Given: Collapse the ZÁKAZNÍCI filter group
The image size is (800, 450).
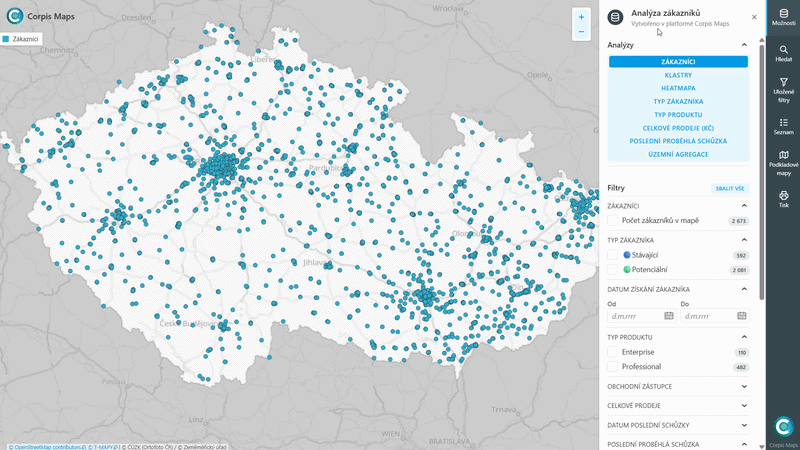Looking at the screenshot, I should (744, 206).
